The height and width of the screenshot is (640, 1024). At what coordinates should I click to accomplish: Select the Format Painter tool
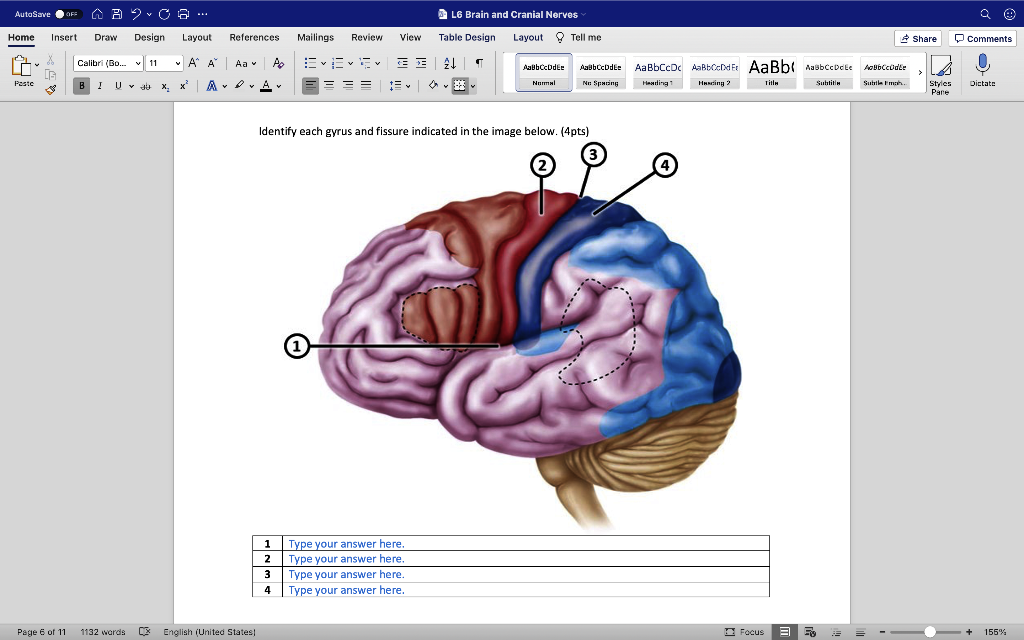click(x=51, y=88)
